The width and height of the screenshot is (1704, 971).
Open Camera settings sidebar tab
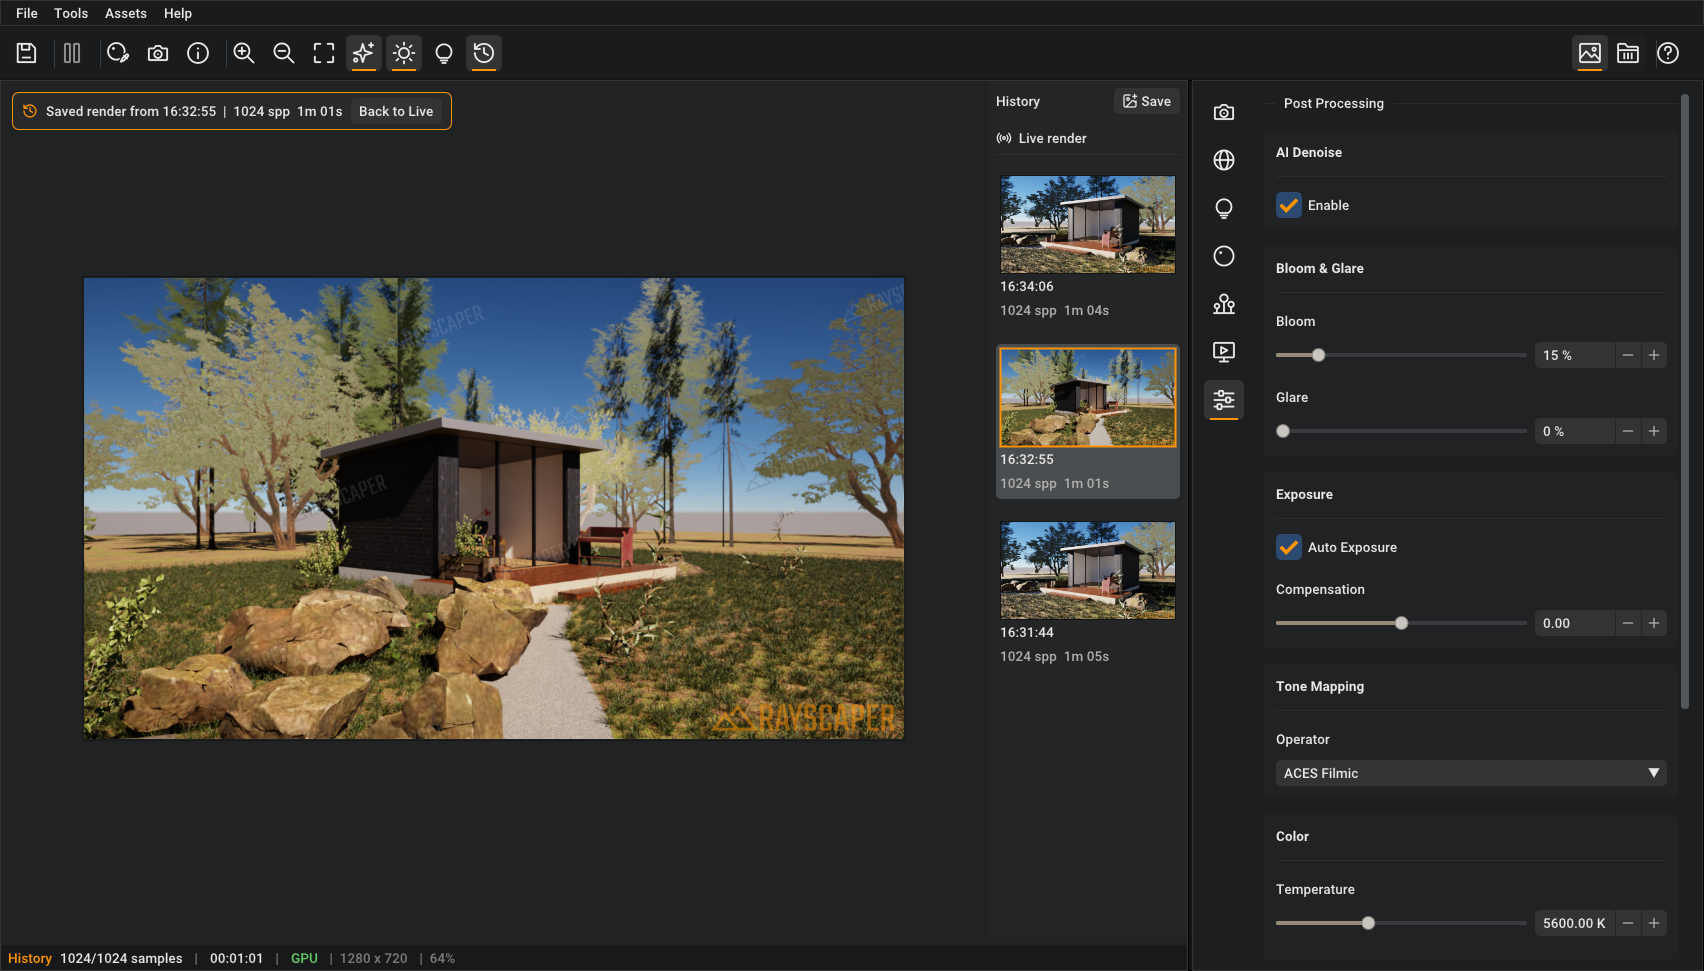1224,112
